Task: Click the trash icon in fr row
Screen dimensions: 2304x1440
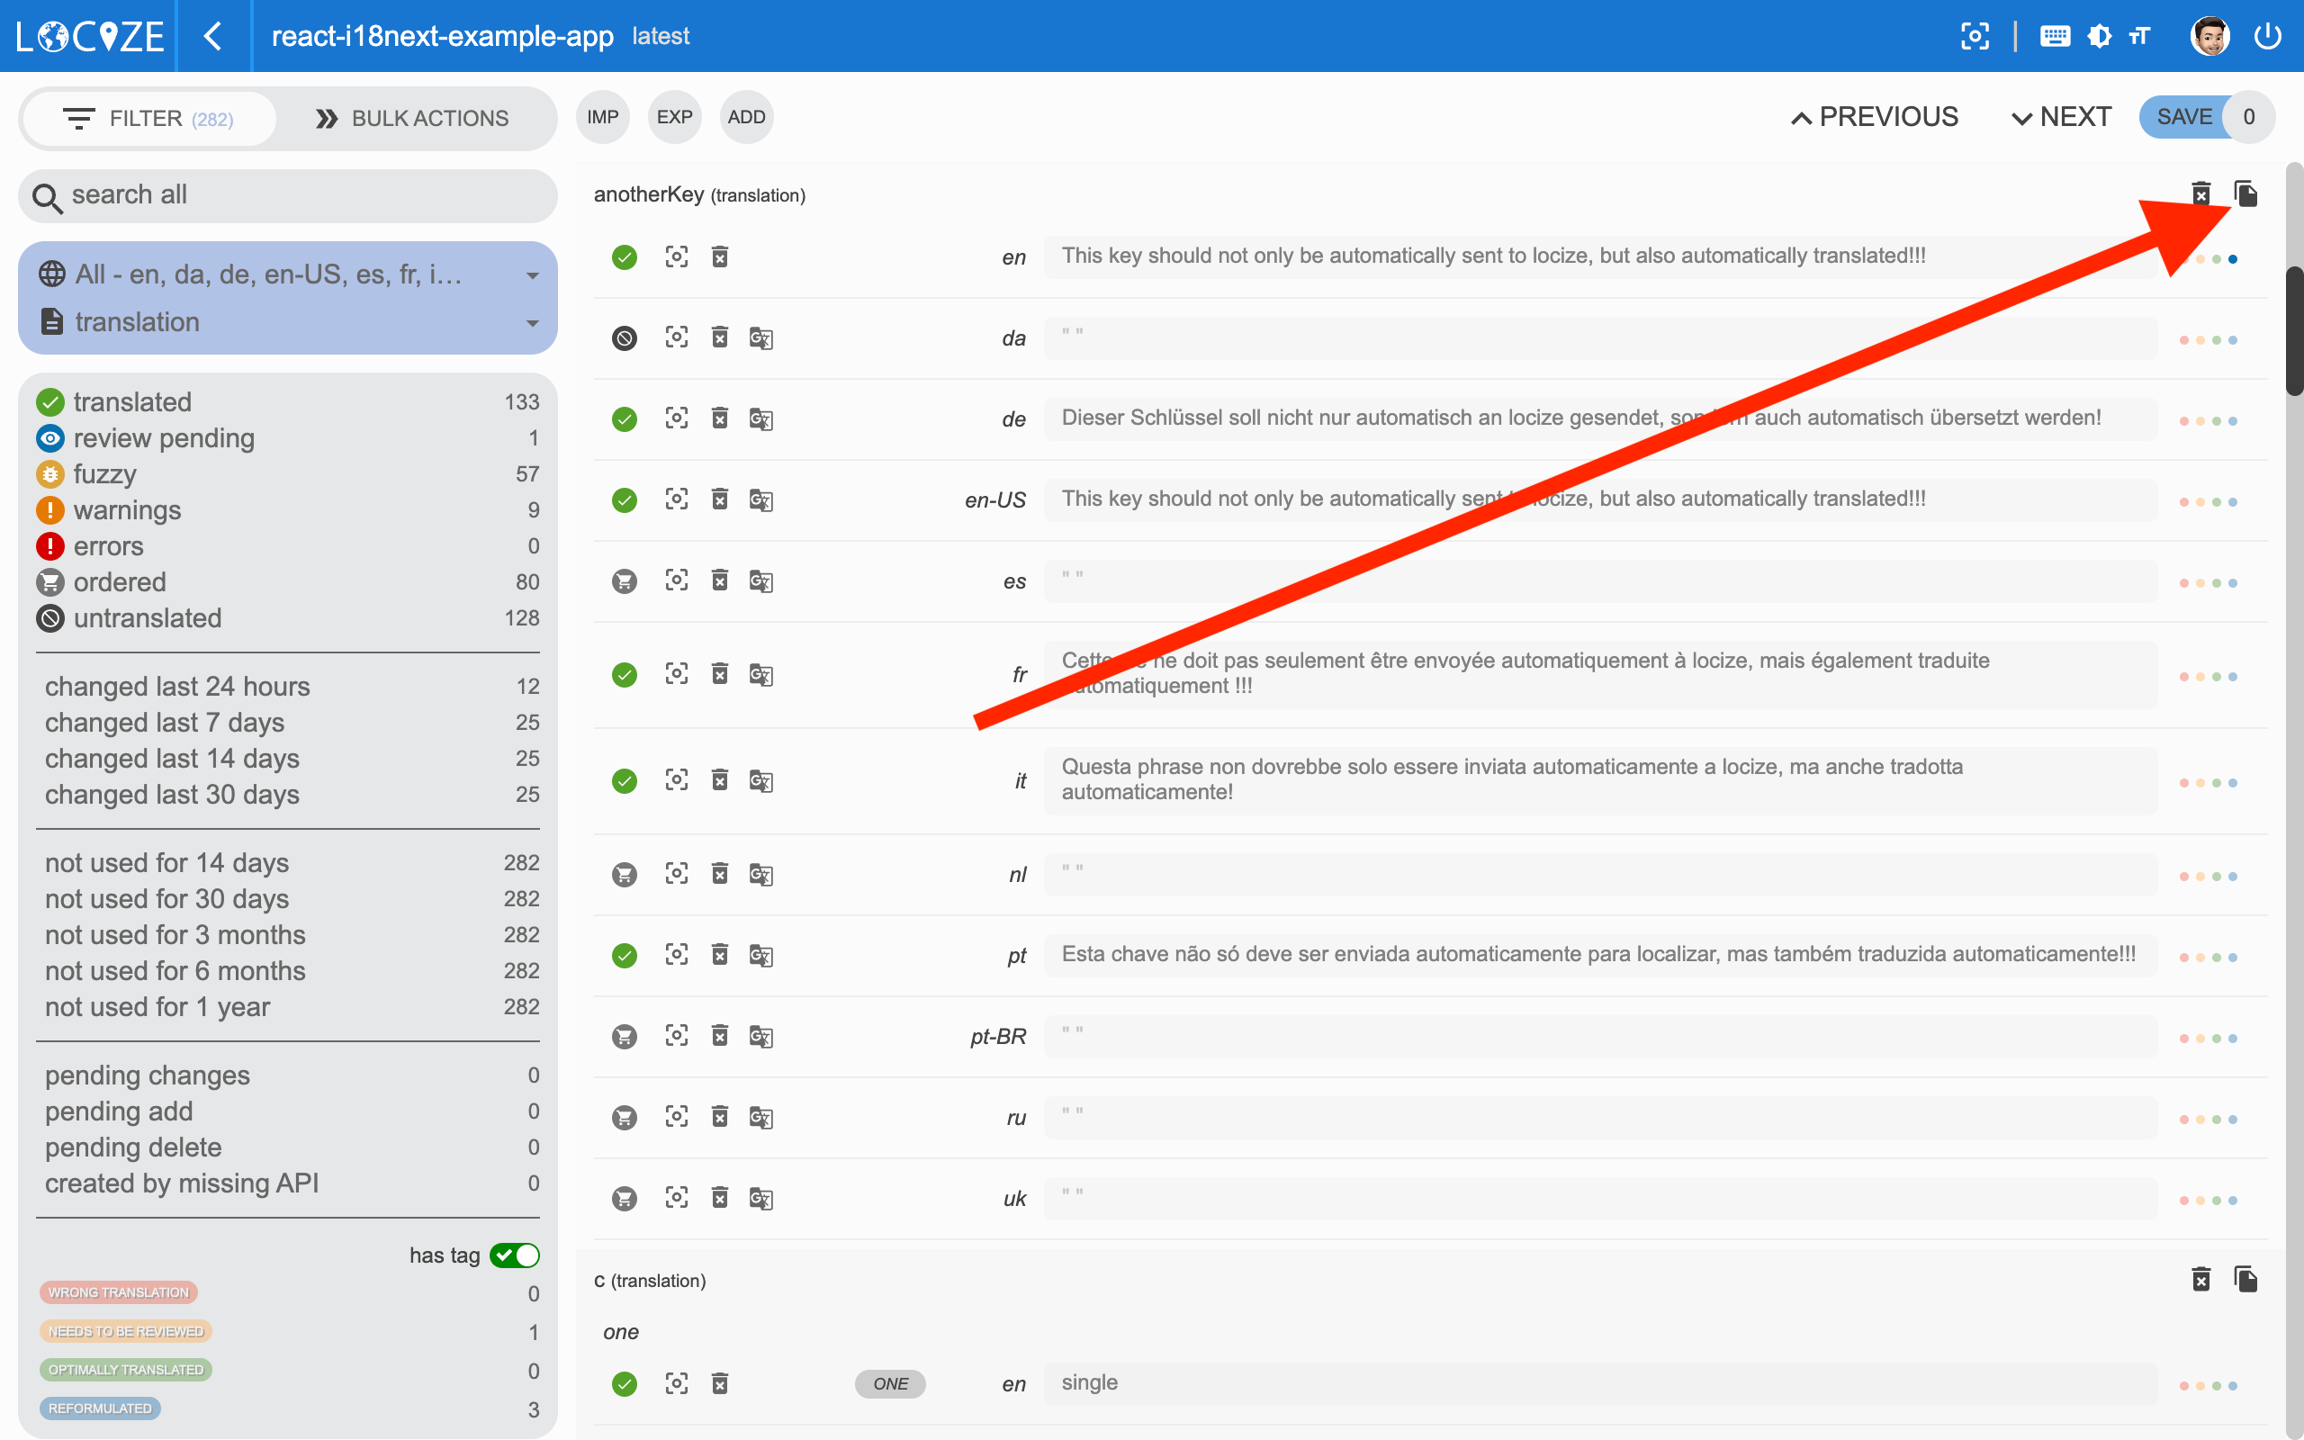Action: pos(720,674)
